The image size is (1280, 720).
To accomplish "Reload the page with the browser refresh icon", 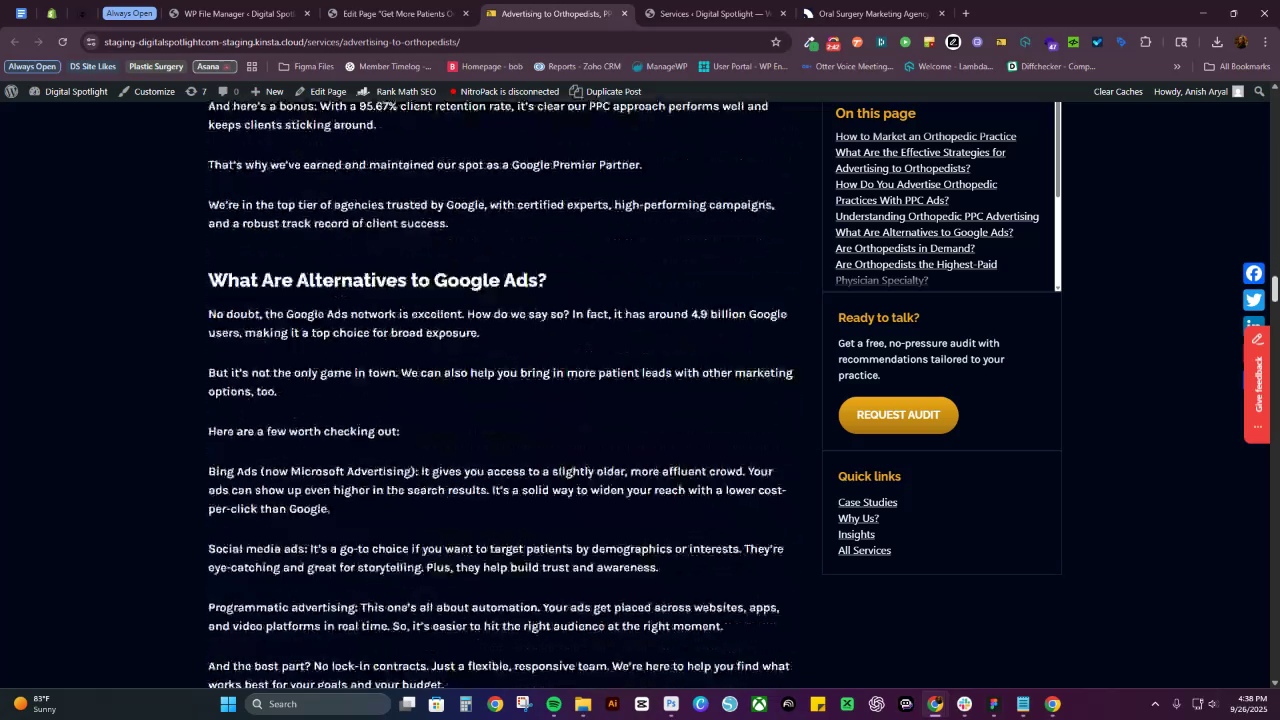I will click(62, 42).
